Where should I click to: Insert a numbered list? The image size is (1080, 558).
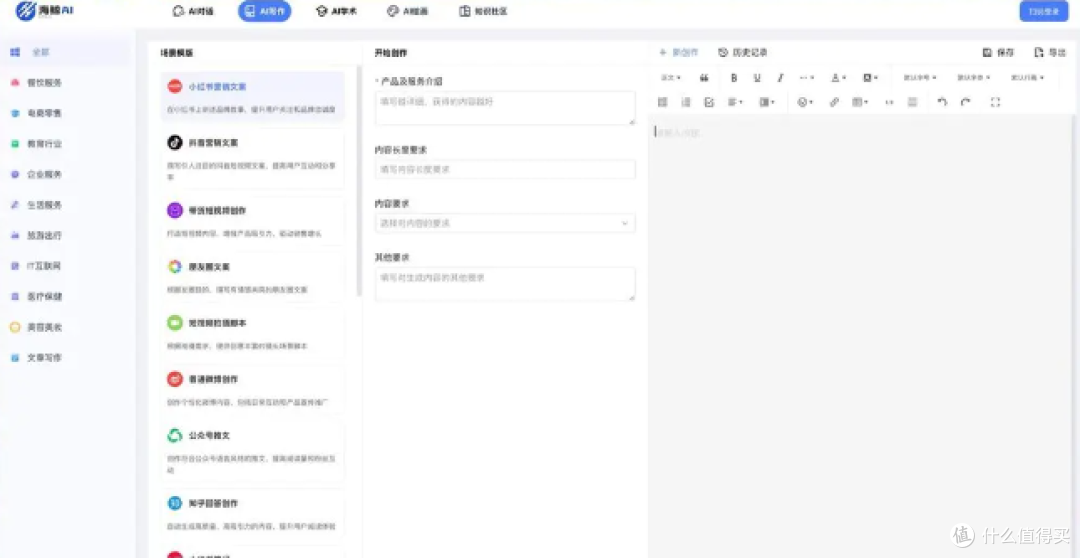pyautogui.click(x=686, y=102)
